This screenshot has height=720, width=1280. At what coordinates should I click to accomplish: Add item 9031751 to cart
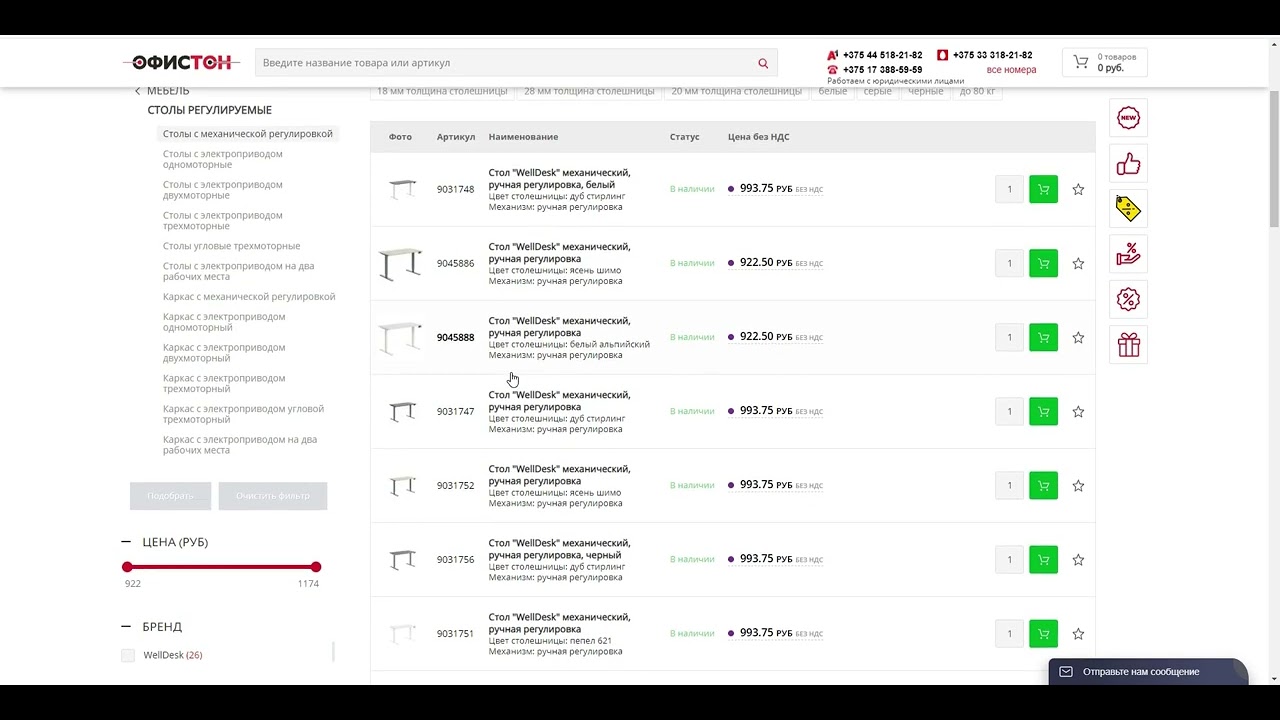[x=1043, y=633]
